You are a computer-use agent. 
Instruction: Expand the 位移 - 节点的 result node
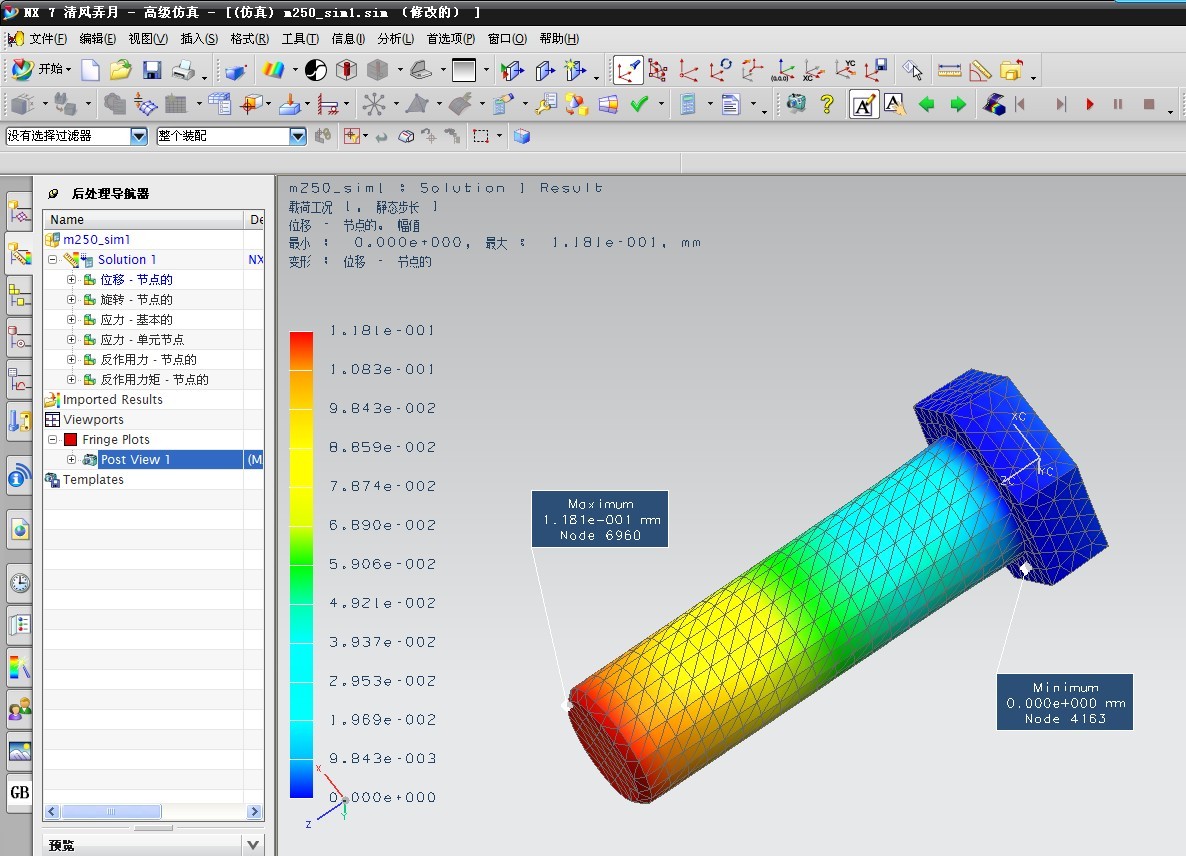click(x=71, y=280)
